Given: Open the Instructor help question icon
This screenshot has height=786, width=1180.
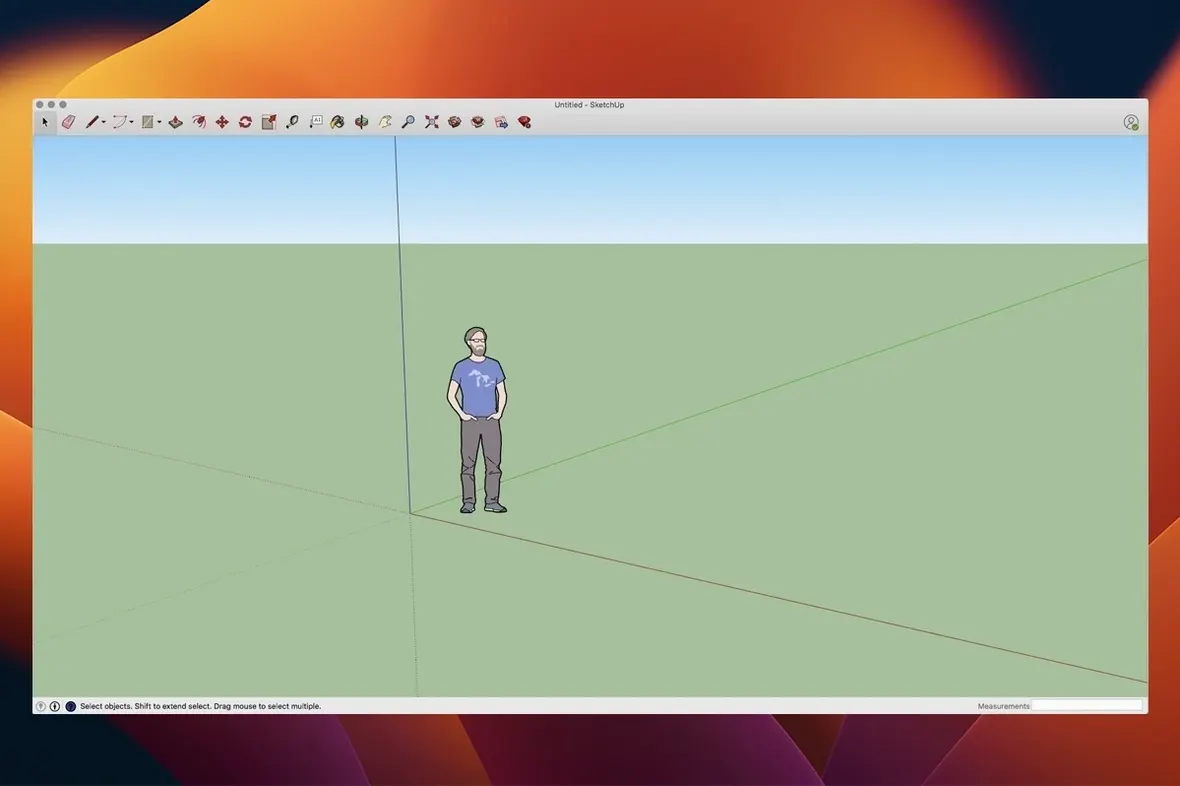Looking at the screenshot, I should pos(71,706).
